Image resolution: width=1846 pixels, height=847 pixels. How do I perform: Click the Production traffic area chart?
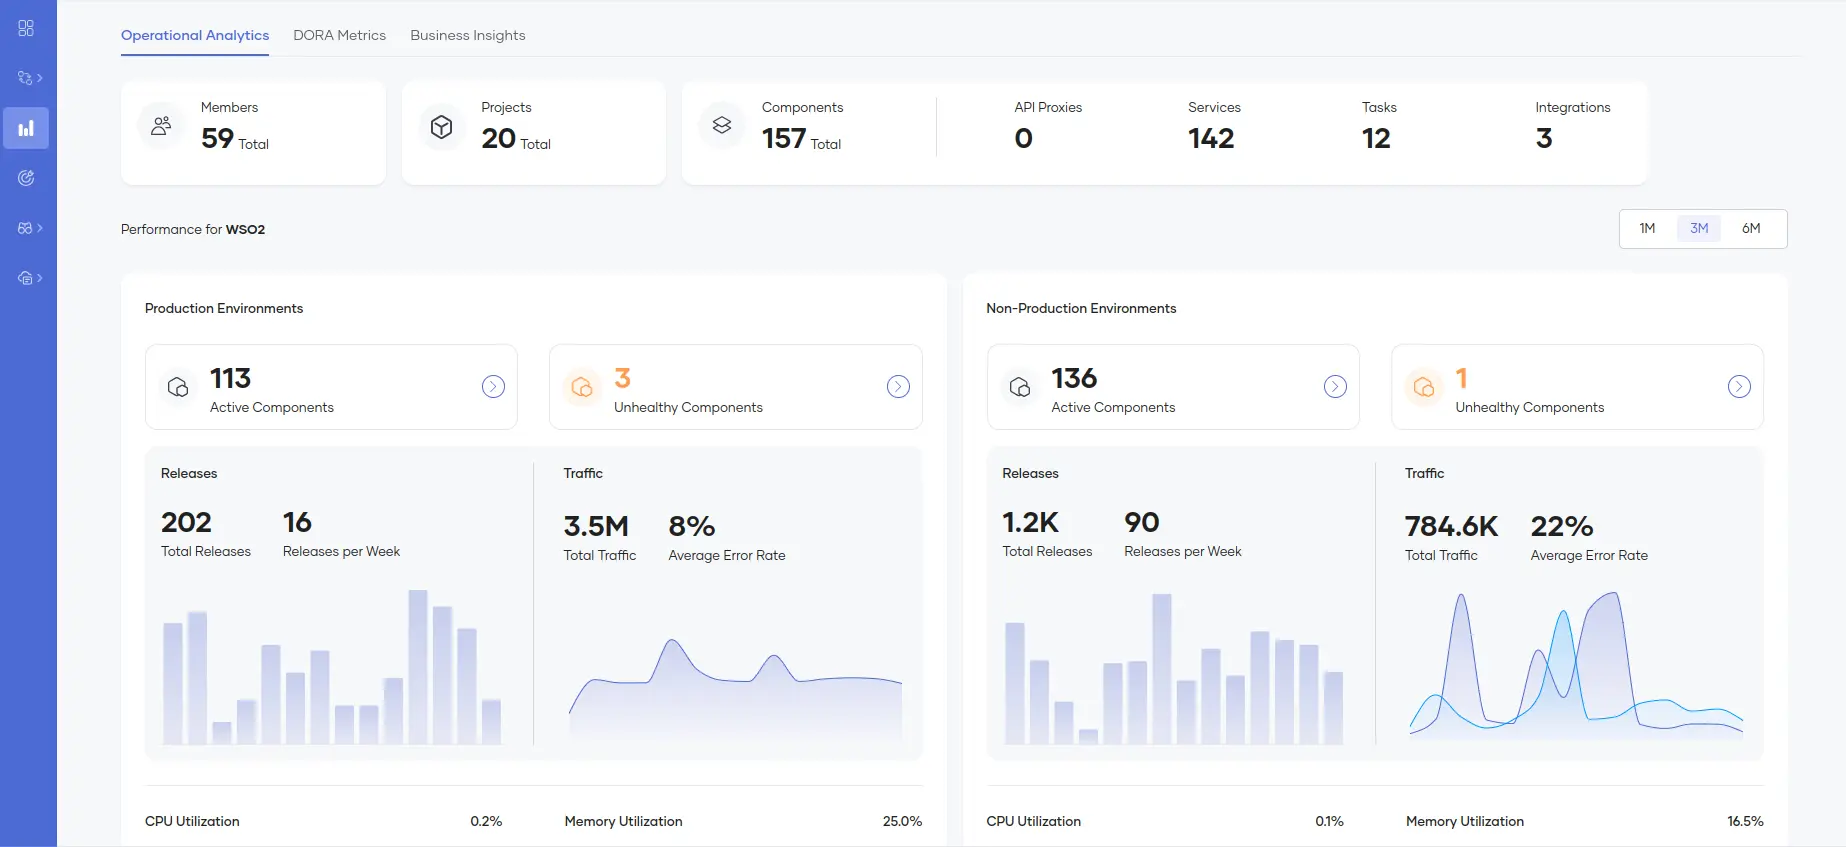(x=735, y=690)
